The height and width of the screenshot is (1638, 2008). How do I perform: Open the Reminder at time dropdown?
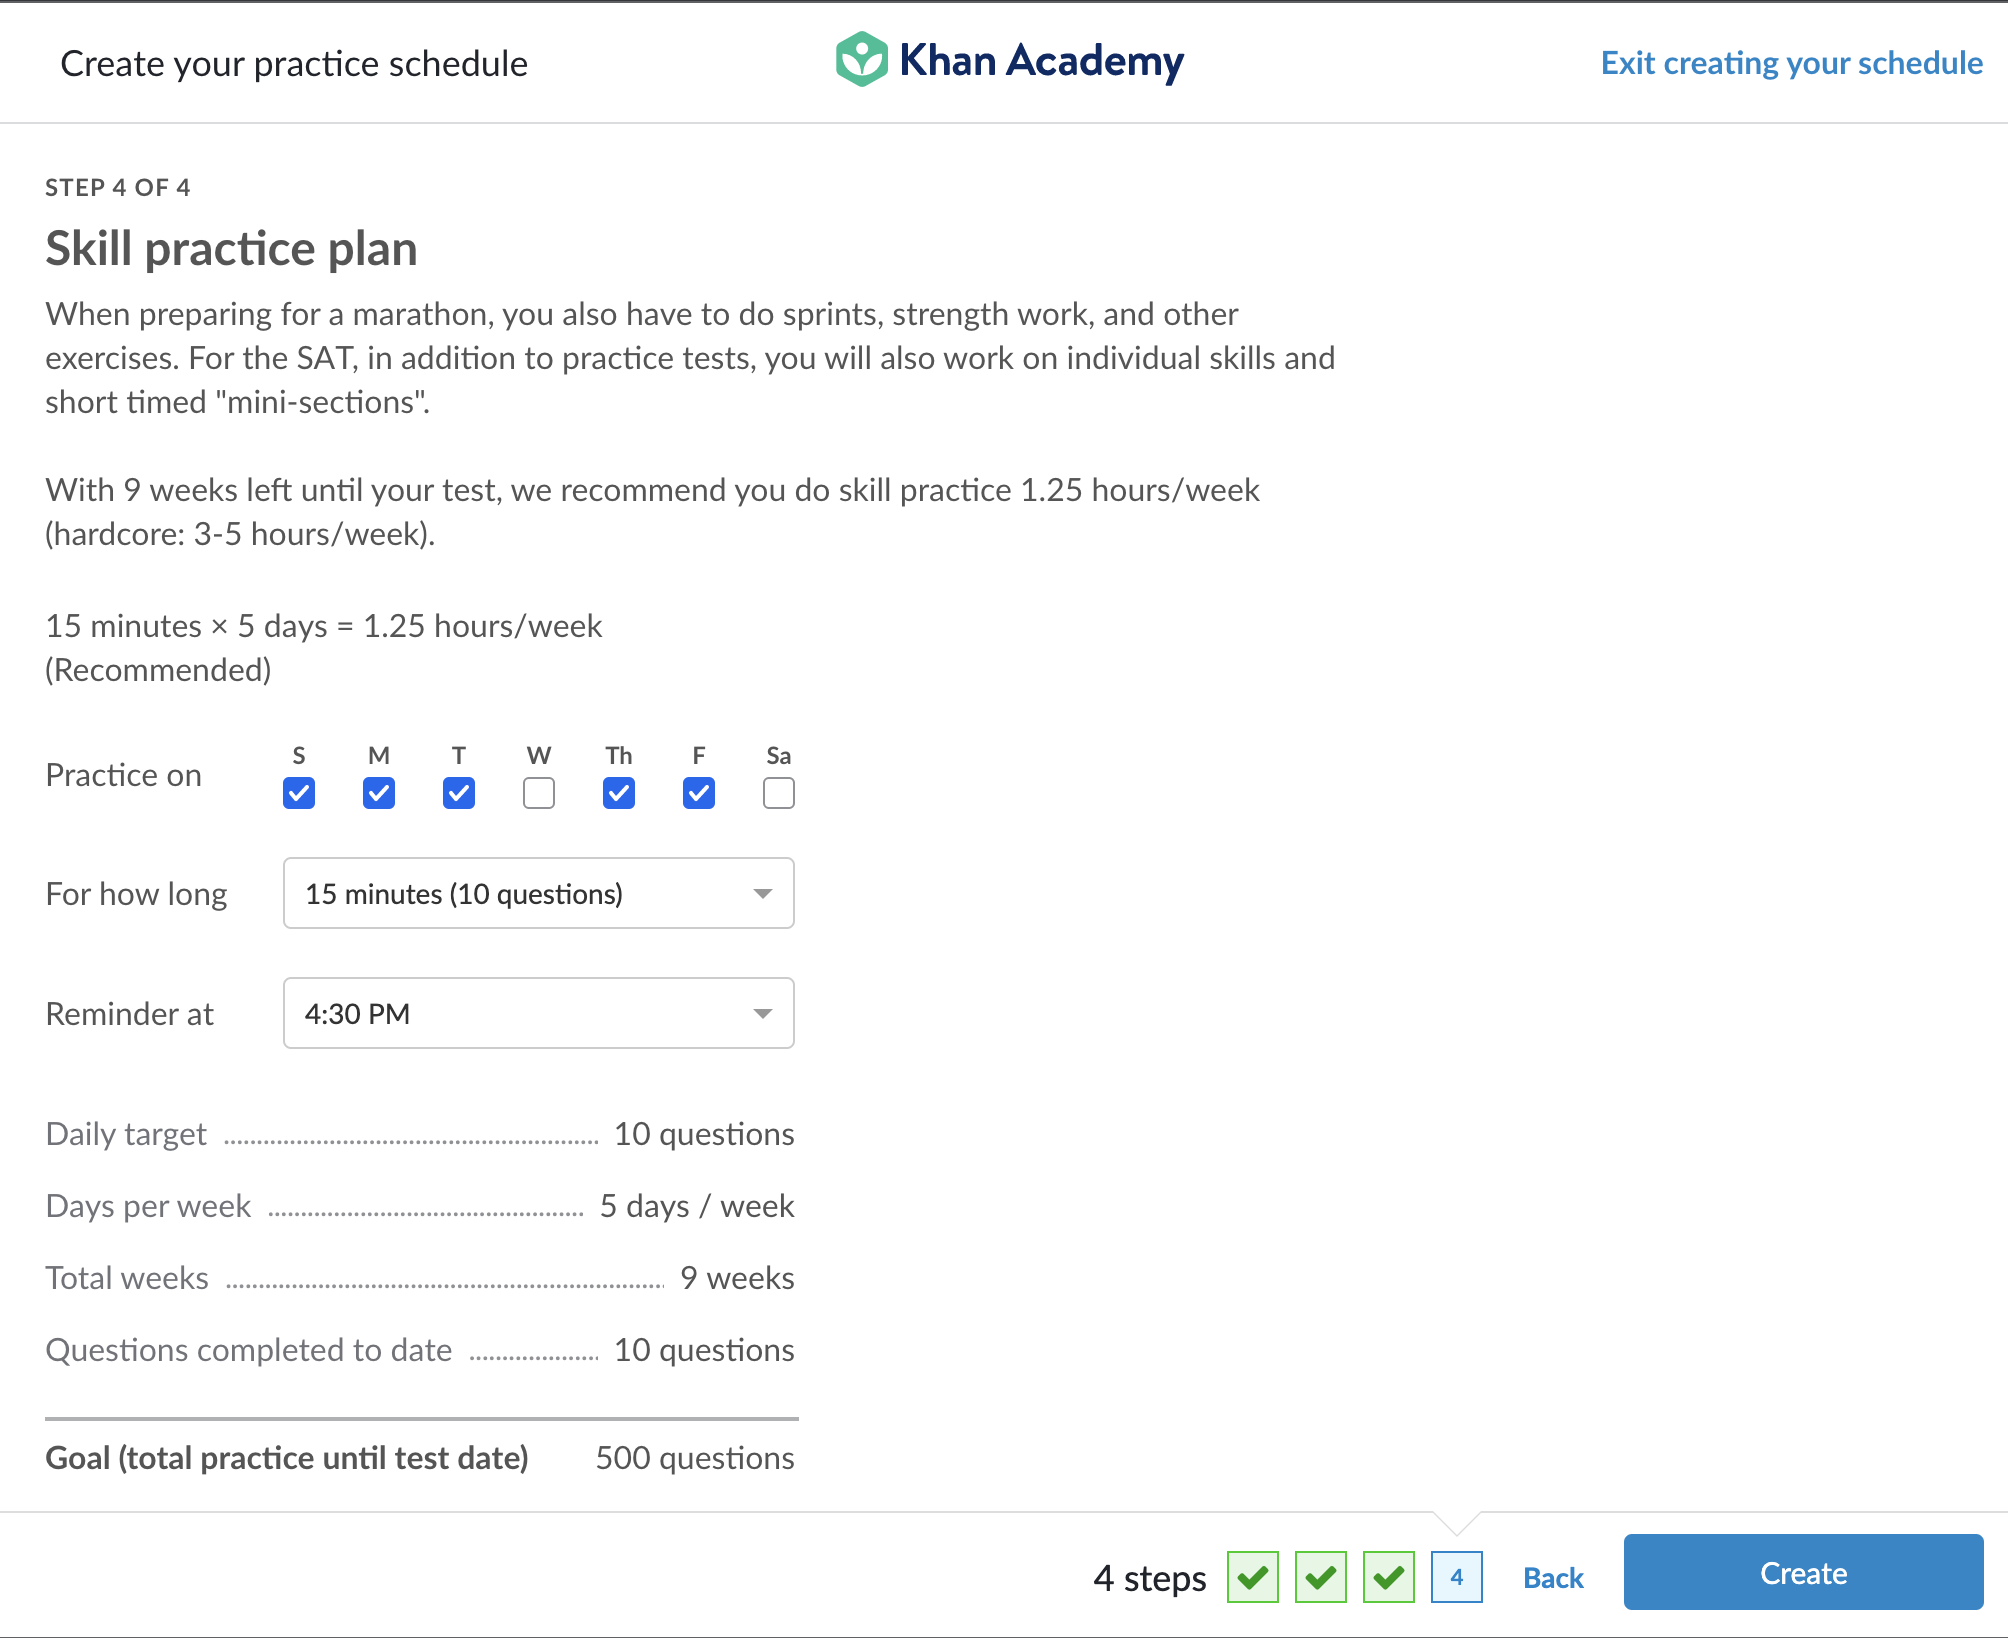click(538, 1013)
